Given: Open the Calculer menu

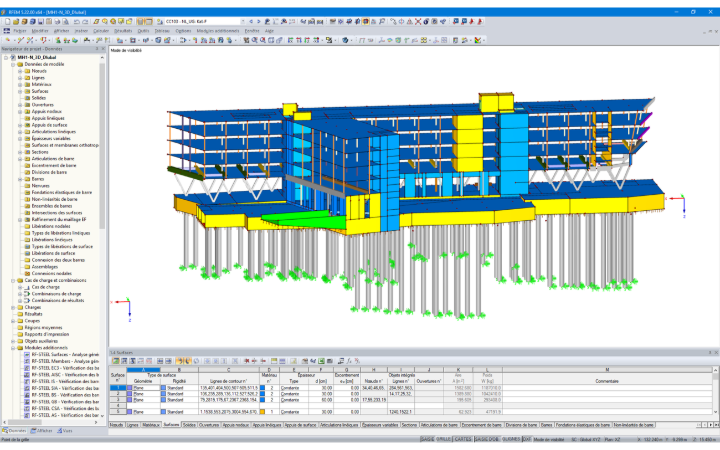Looking at the screenshot, I should (101, 31).
